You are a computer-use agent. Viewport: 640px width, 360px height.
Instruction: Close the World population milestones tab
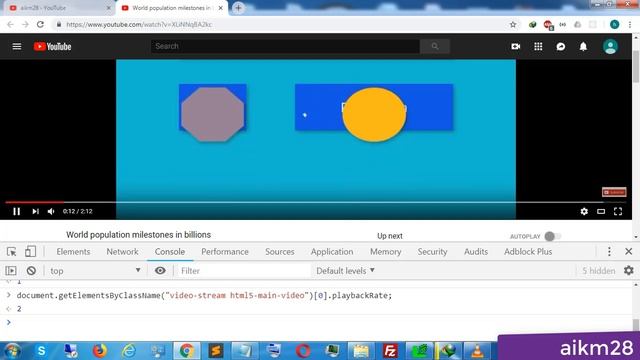point(221,8)
